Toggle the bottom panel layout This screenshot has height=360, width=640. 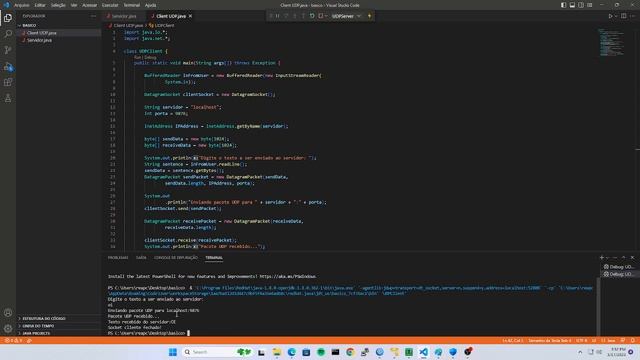point(572,5)
